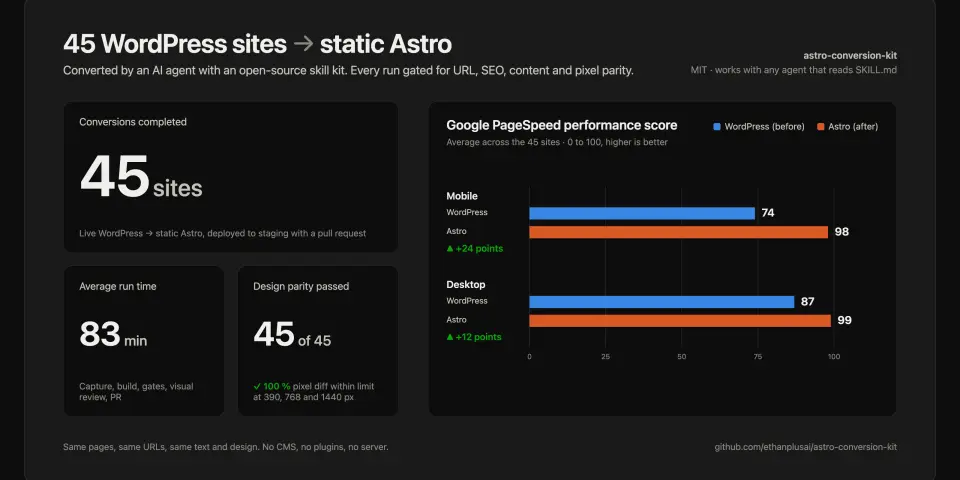The image size is (960, 480).
Task: Click the 87 score label
Action: pyautogui.click(x=808, y=302)
